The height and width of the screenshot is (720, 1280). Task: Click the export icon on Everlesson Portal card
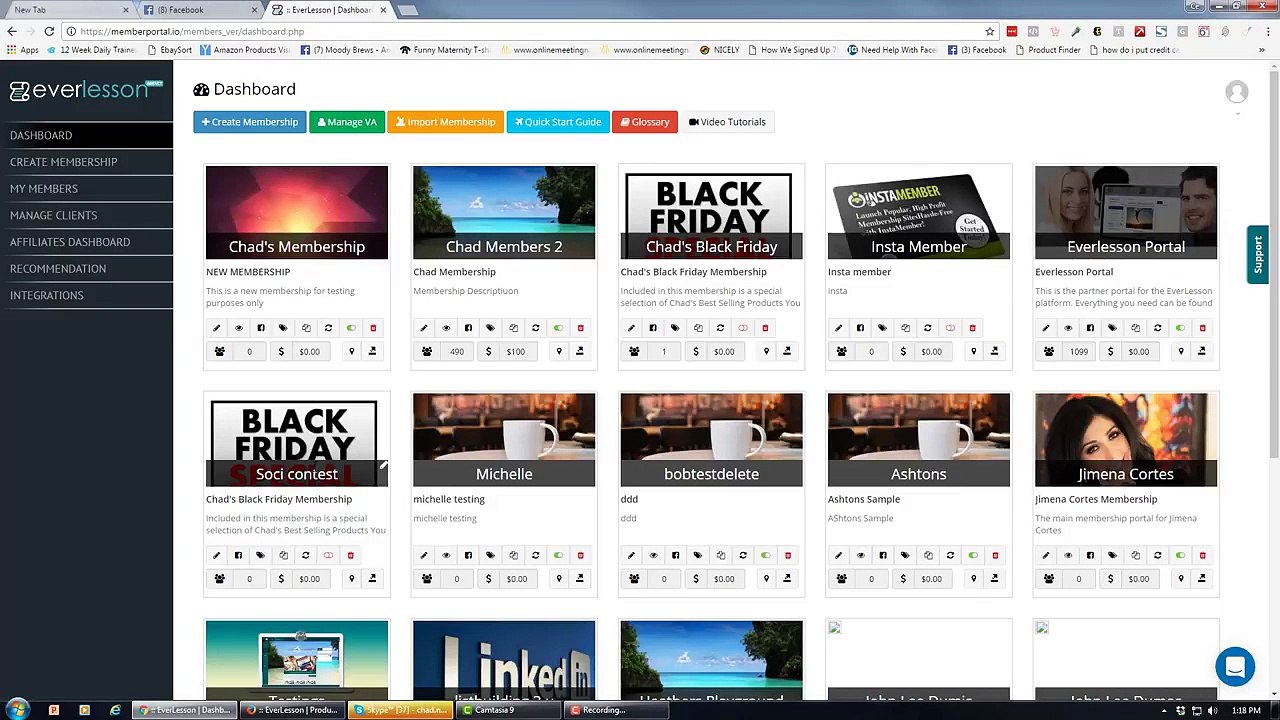(1202, 351)
